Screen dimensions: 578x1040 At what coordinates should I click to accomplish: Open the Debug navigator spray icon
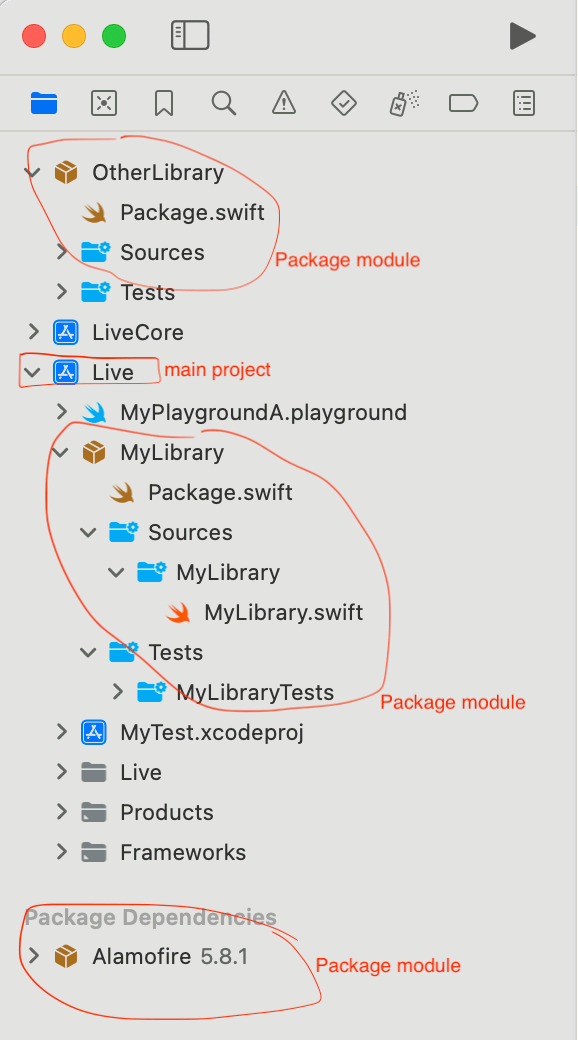pos(403,103)
